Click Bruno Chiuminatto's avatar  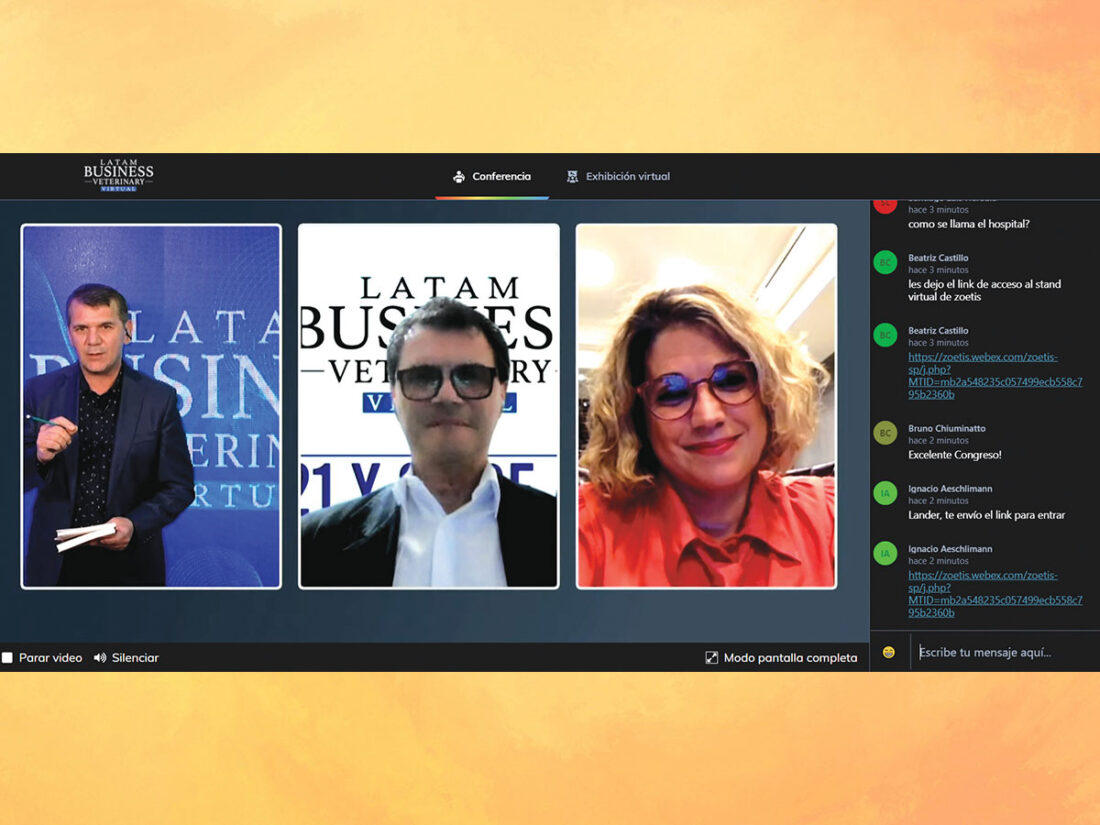pos(885,432)
